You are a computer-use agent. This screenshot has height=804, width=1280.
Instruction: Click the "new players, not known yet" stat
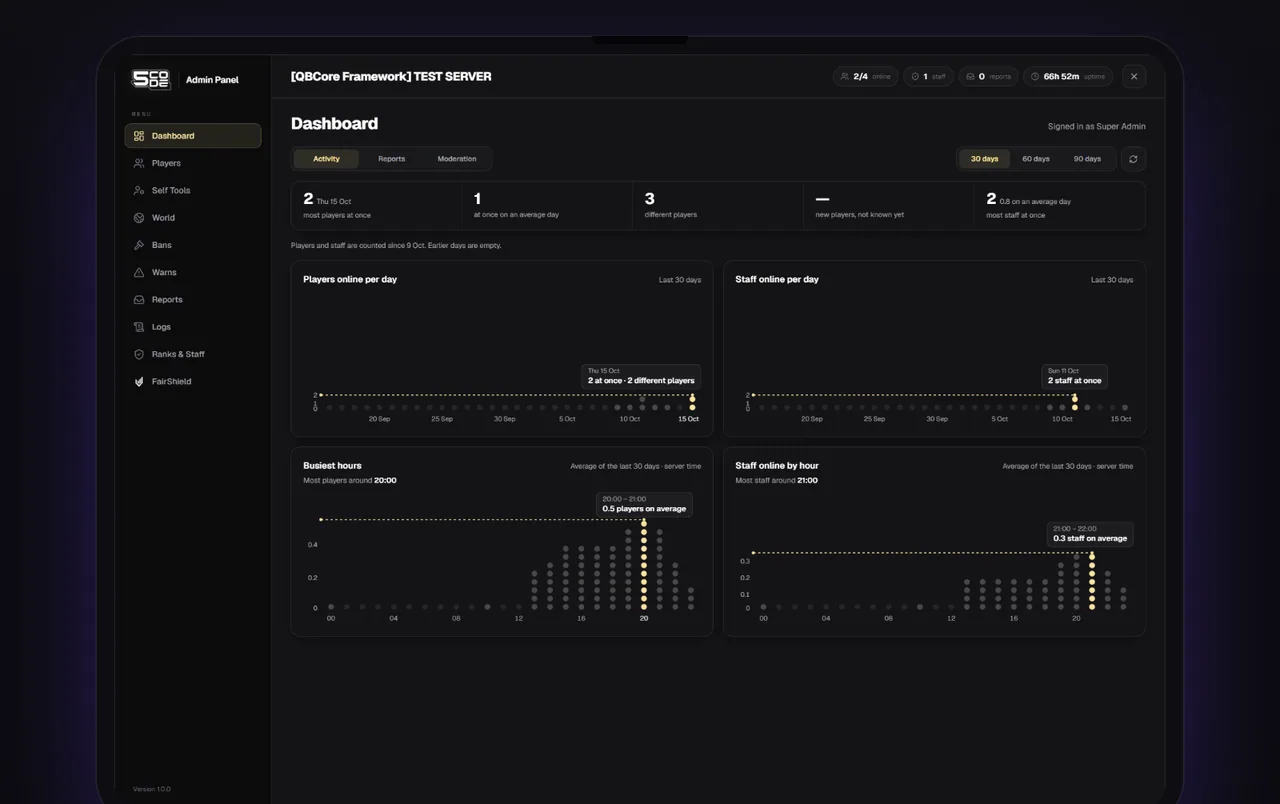889,205
